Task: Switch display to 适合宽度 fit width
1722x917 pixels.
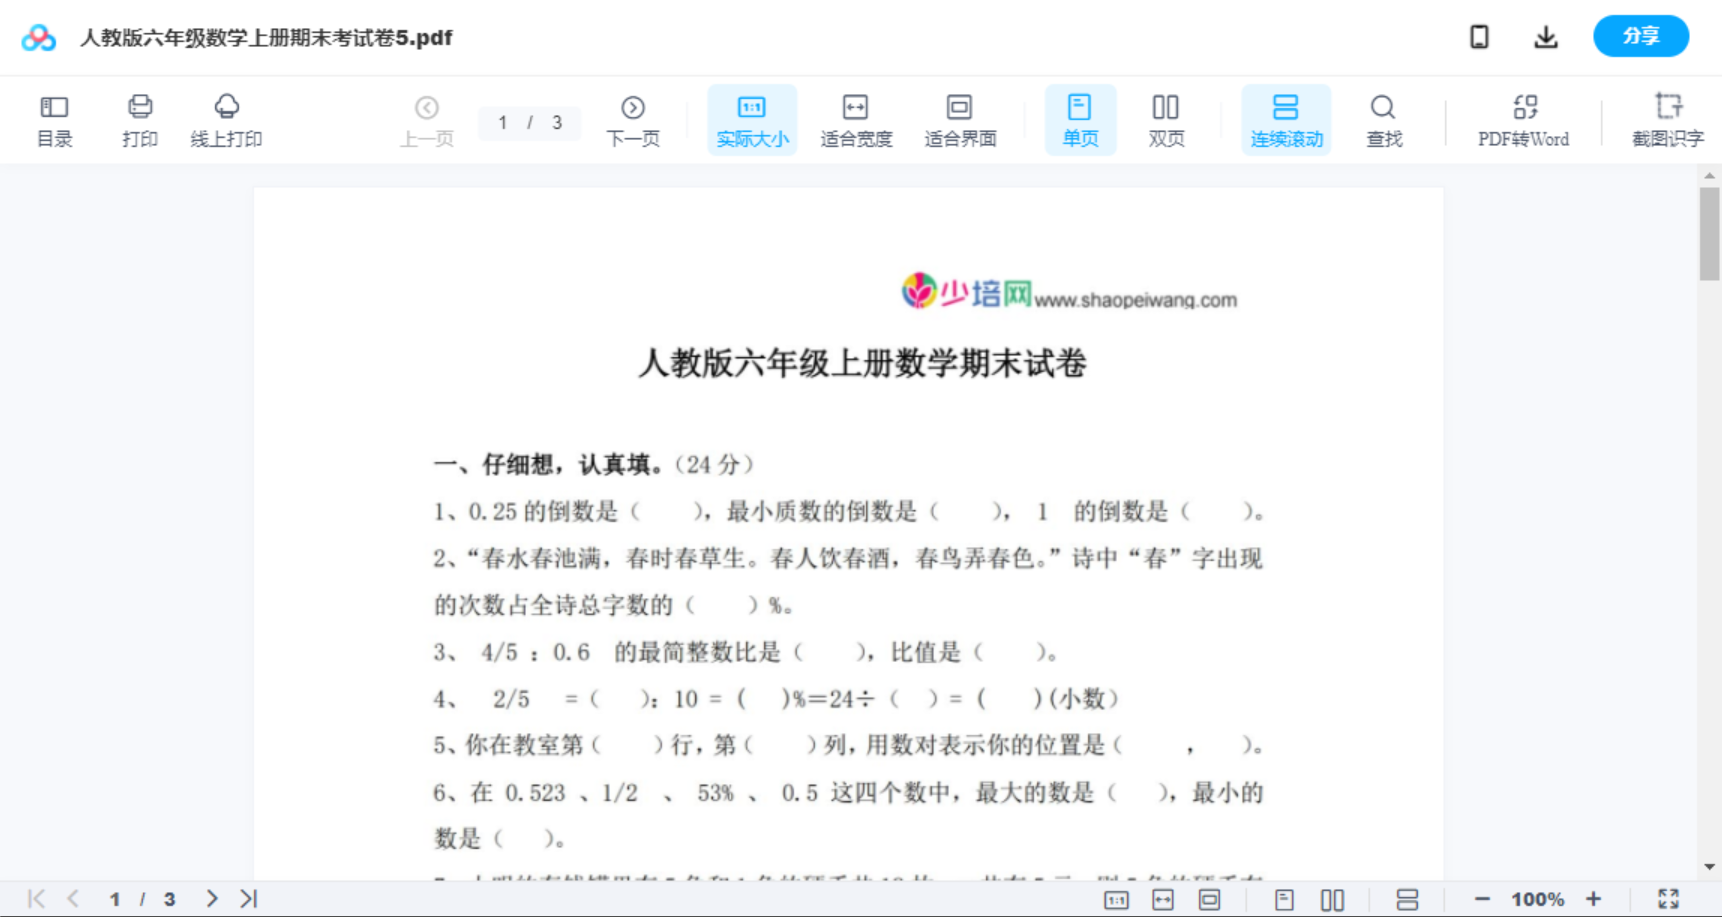Action: tap(855, 119)
